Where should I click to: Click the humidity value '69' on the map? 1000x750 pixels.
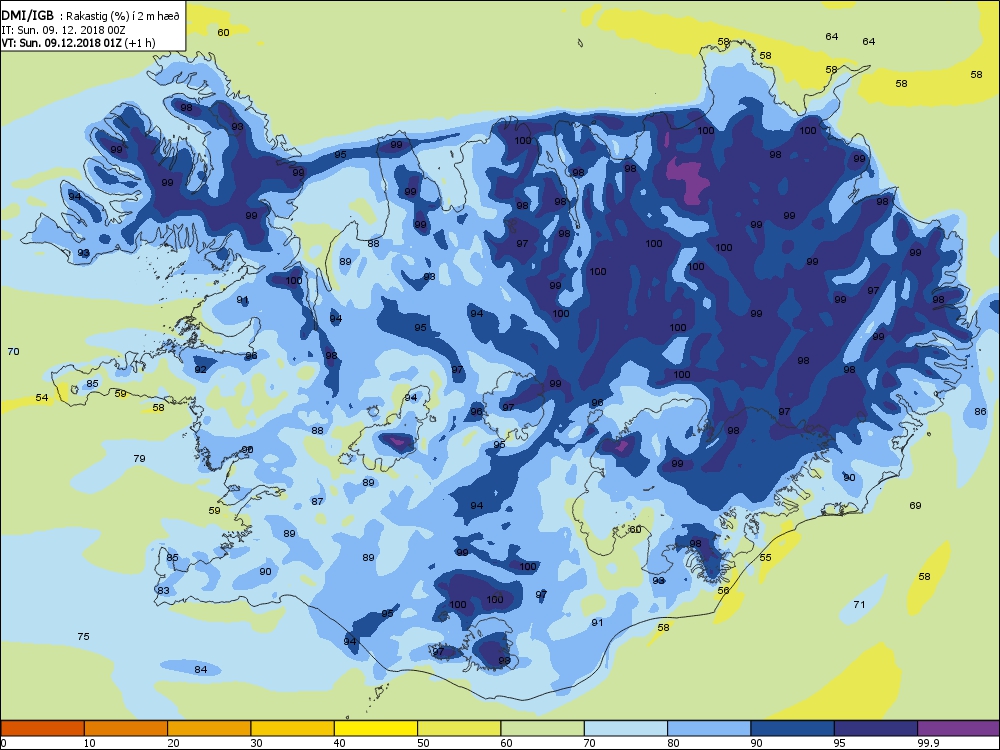pos(915,505)
